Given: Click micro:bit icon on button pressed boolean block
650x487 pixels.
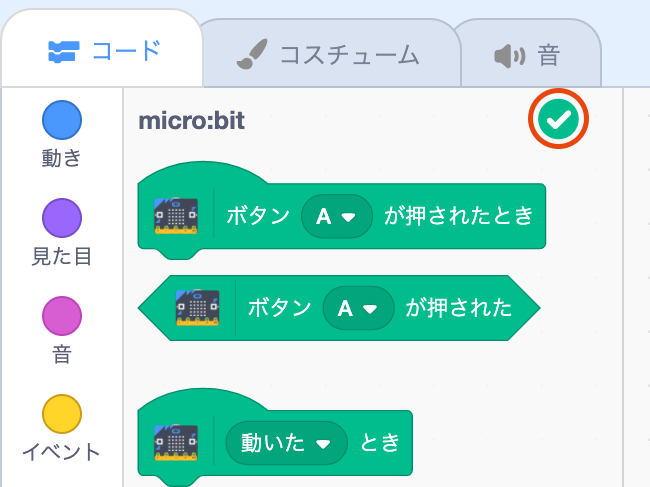Looking at the screenshot, I should 196,307.
